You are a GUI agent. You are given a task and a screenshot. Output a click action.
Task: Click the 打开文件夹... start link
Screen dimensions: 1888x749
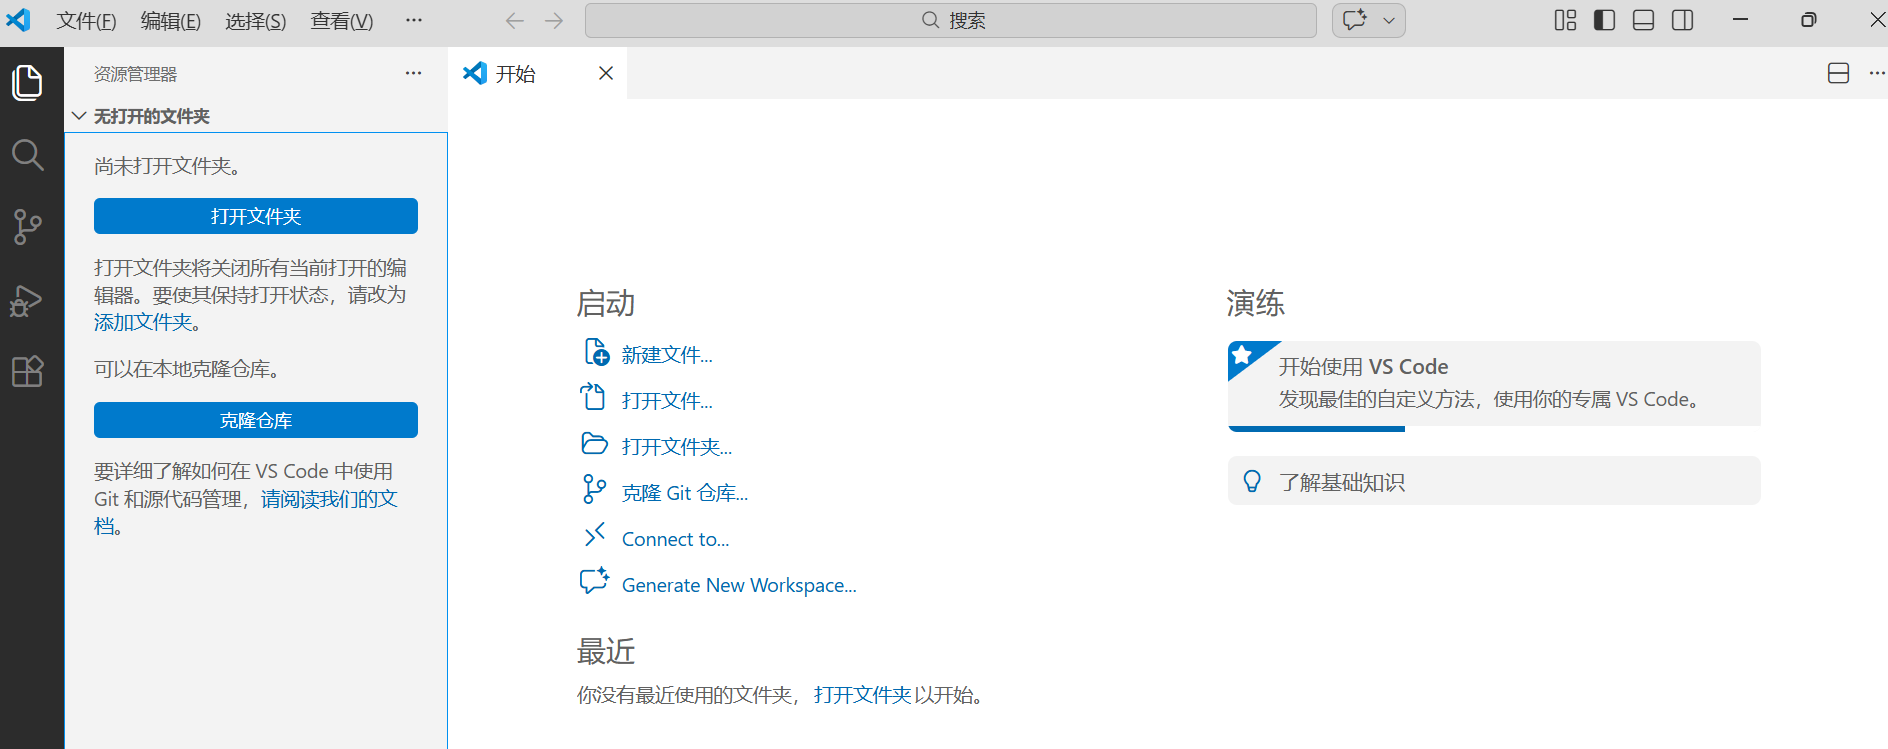(x=677, y=447)
